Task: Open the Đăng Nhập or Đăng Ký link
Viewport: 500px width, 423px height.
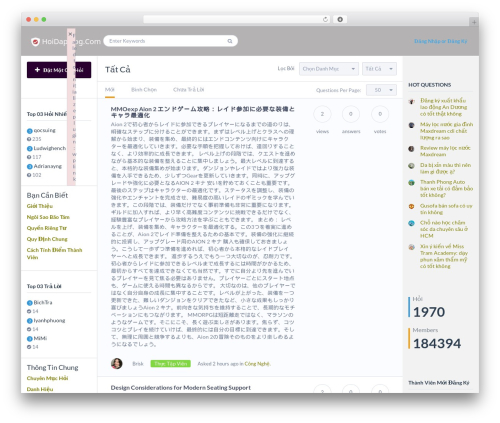Action: (x=440, y=41)
